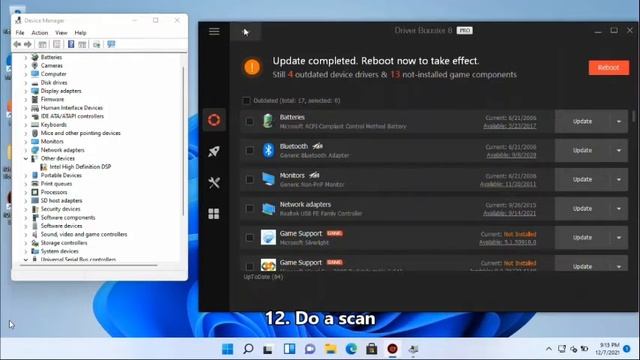This screenshot has height=360, width=640.
Task: Open the taskbar clock and date
Action: (607, 349)
